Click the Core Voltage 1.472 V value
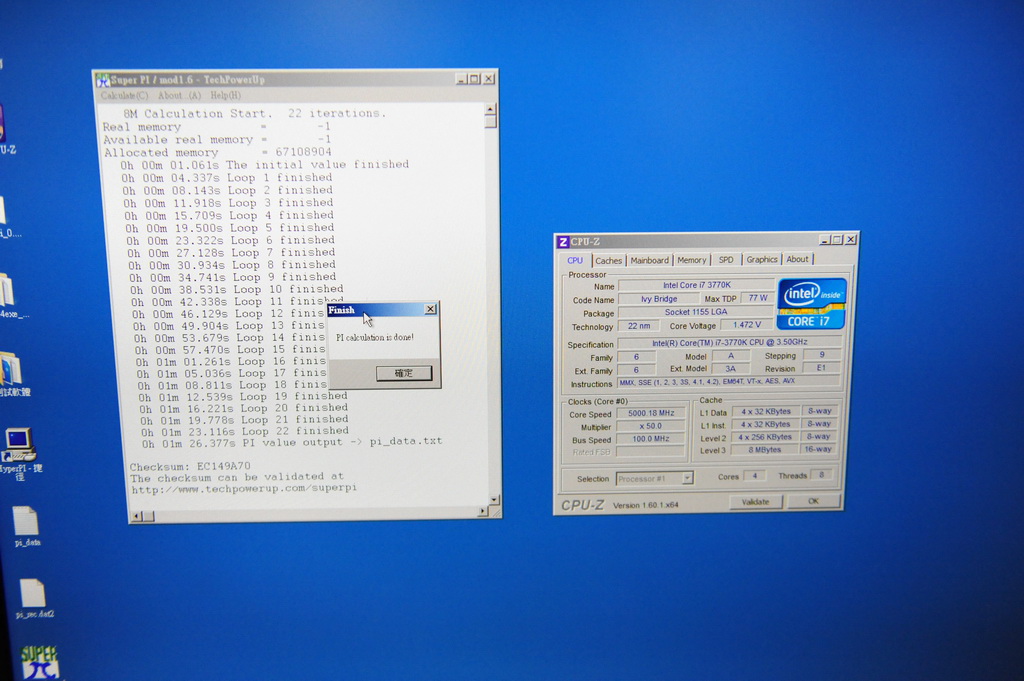The height and width of the screenshot is (681, 1024). (x=746, y=325)
